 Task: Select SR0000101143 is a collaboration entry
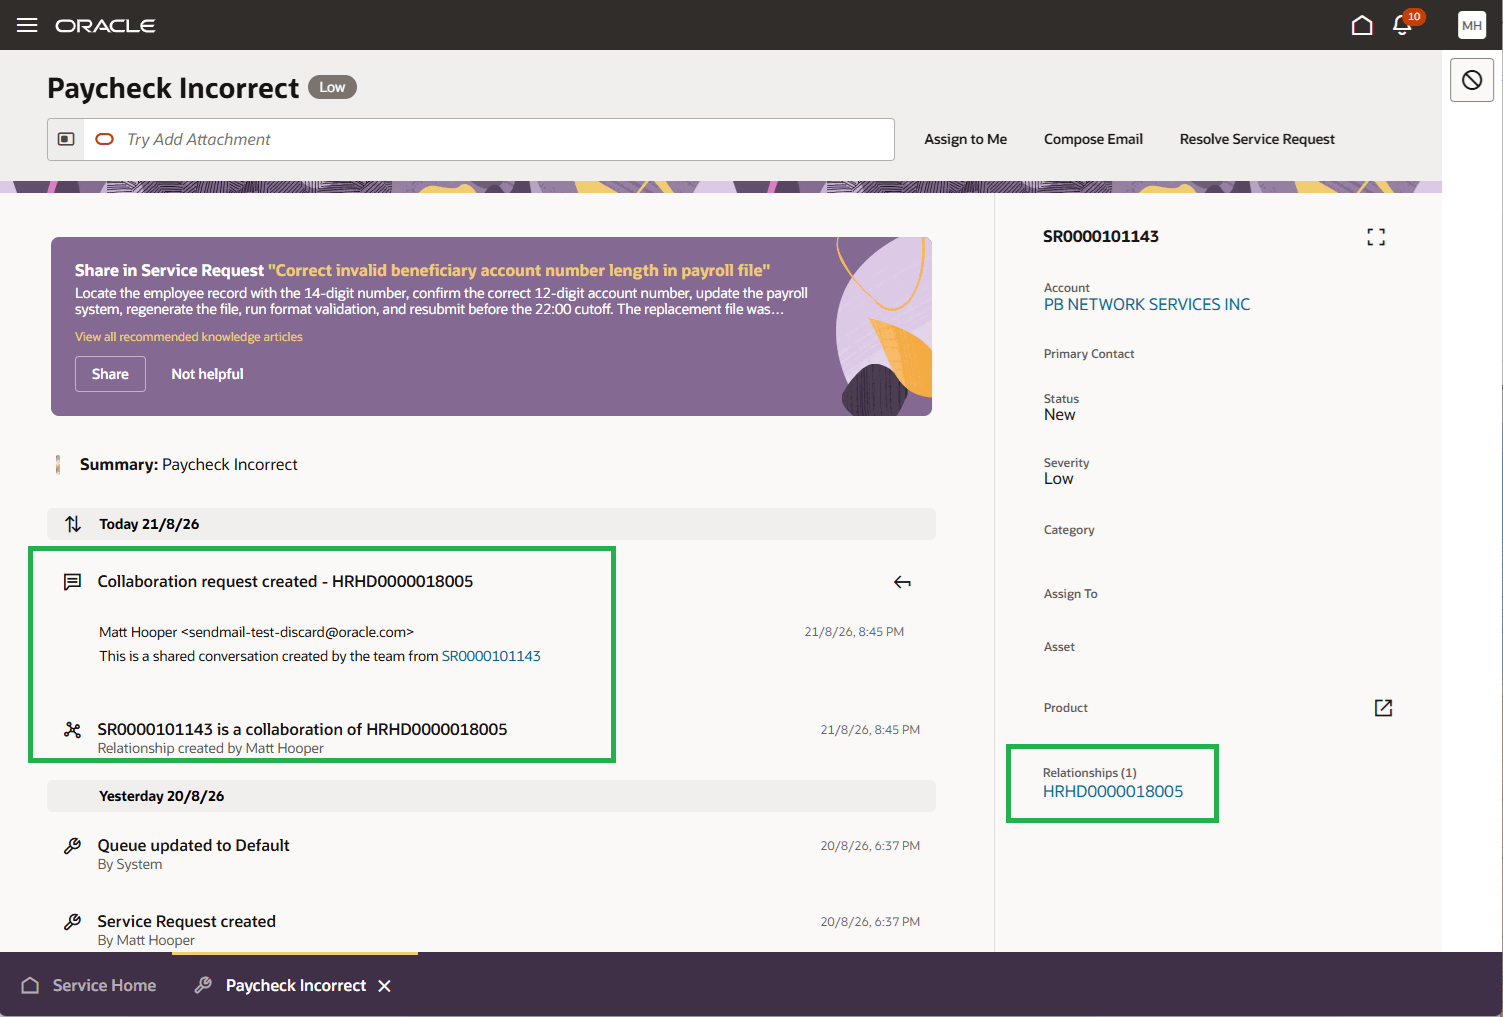coord(302,730)
